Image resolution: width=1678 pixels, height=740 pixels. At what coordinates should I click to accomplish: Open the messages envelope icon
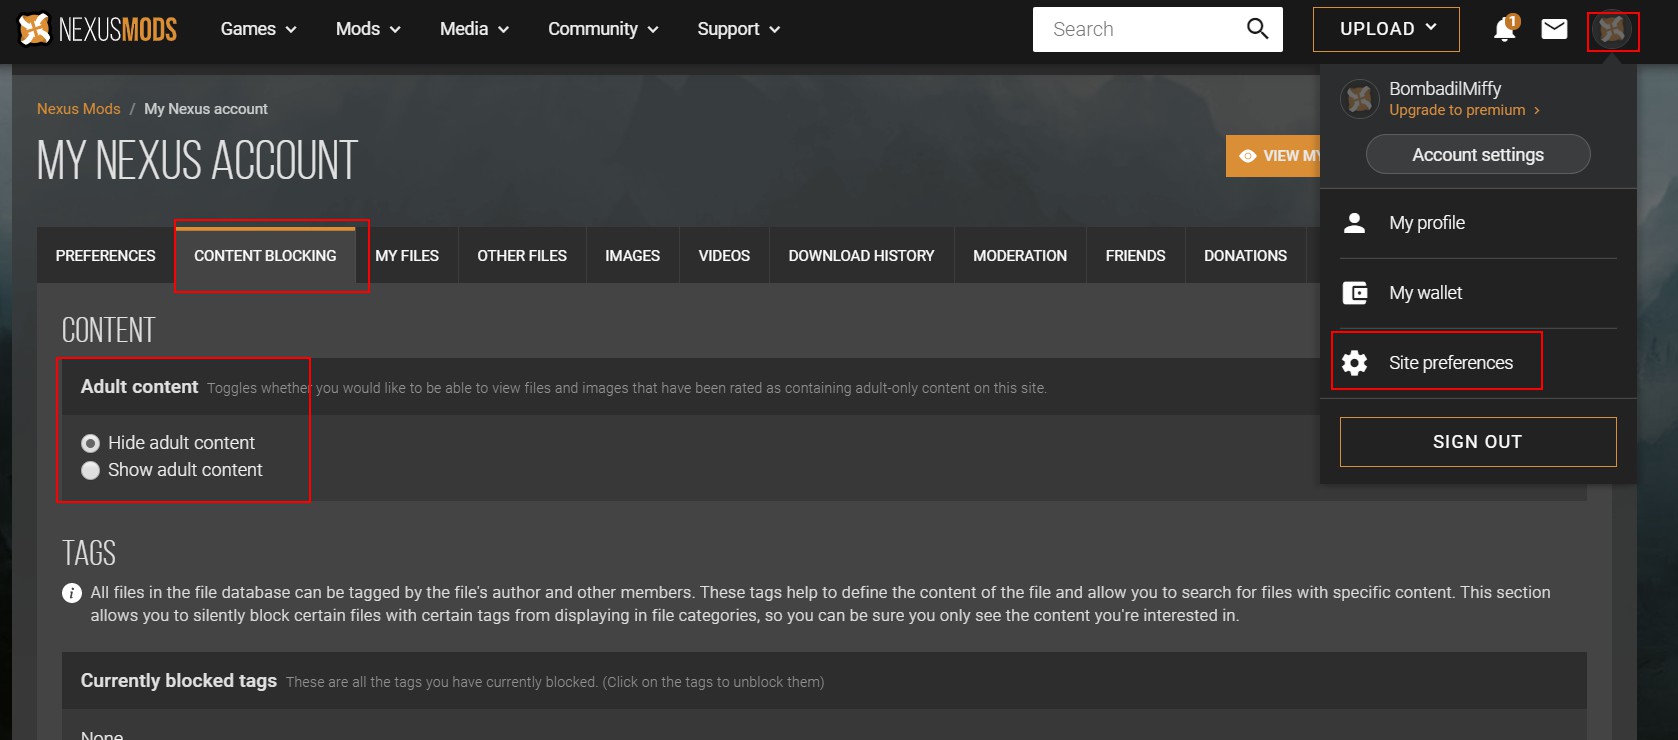pyautogui.click(x=1554, y=29)
